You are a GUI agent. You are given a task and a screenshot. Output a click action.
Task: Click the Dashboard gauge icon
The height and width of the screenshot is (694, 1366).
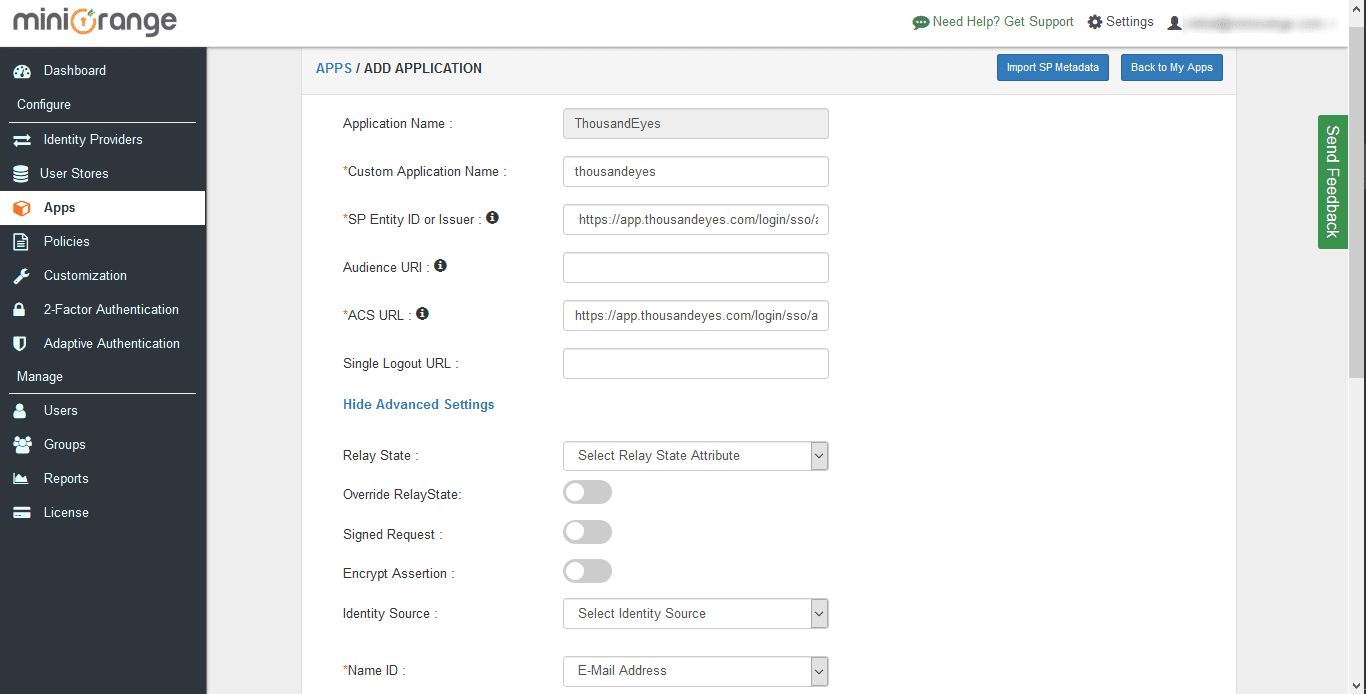(x=22, y=71)
